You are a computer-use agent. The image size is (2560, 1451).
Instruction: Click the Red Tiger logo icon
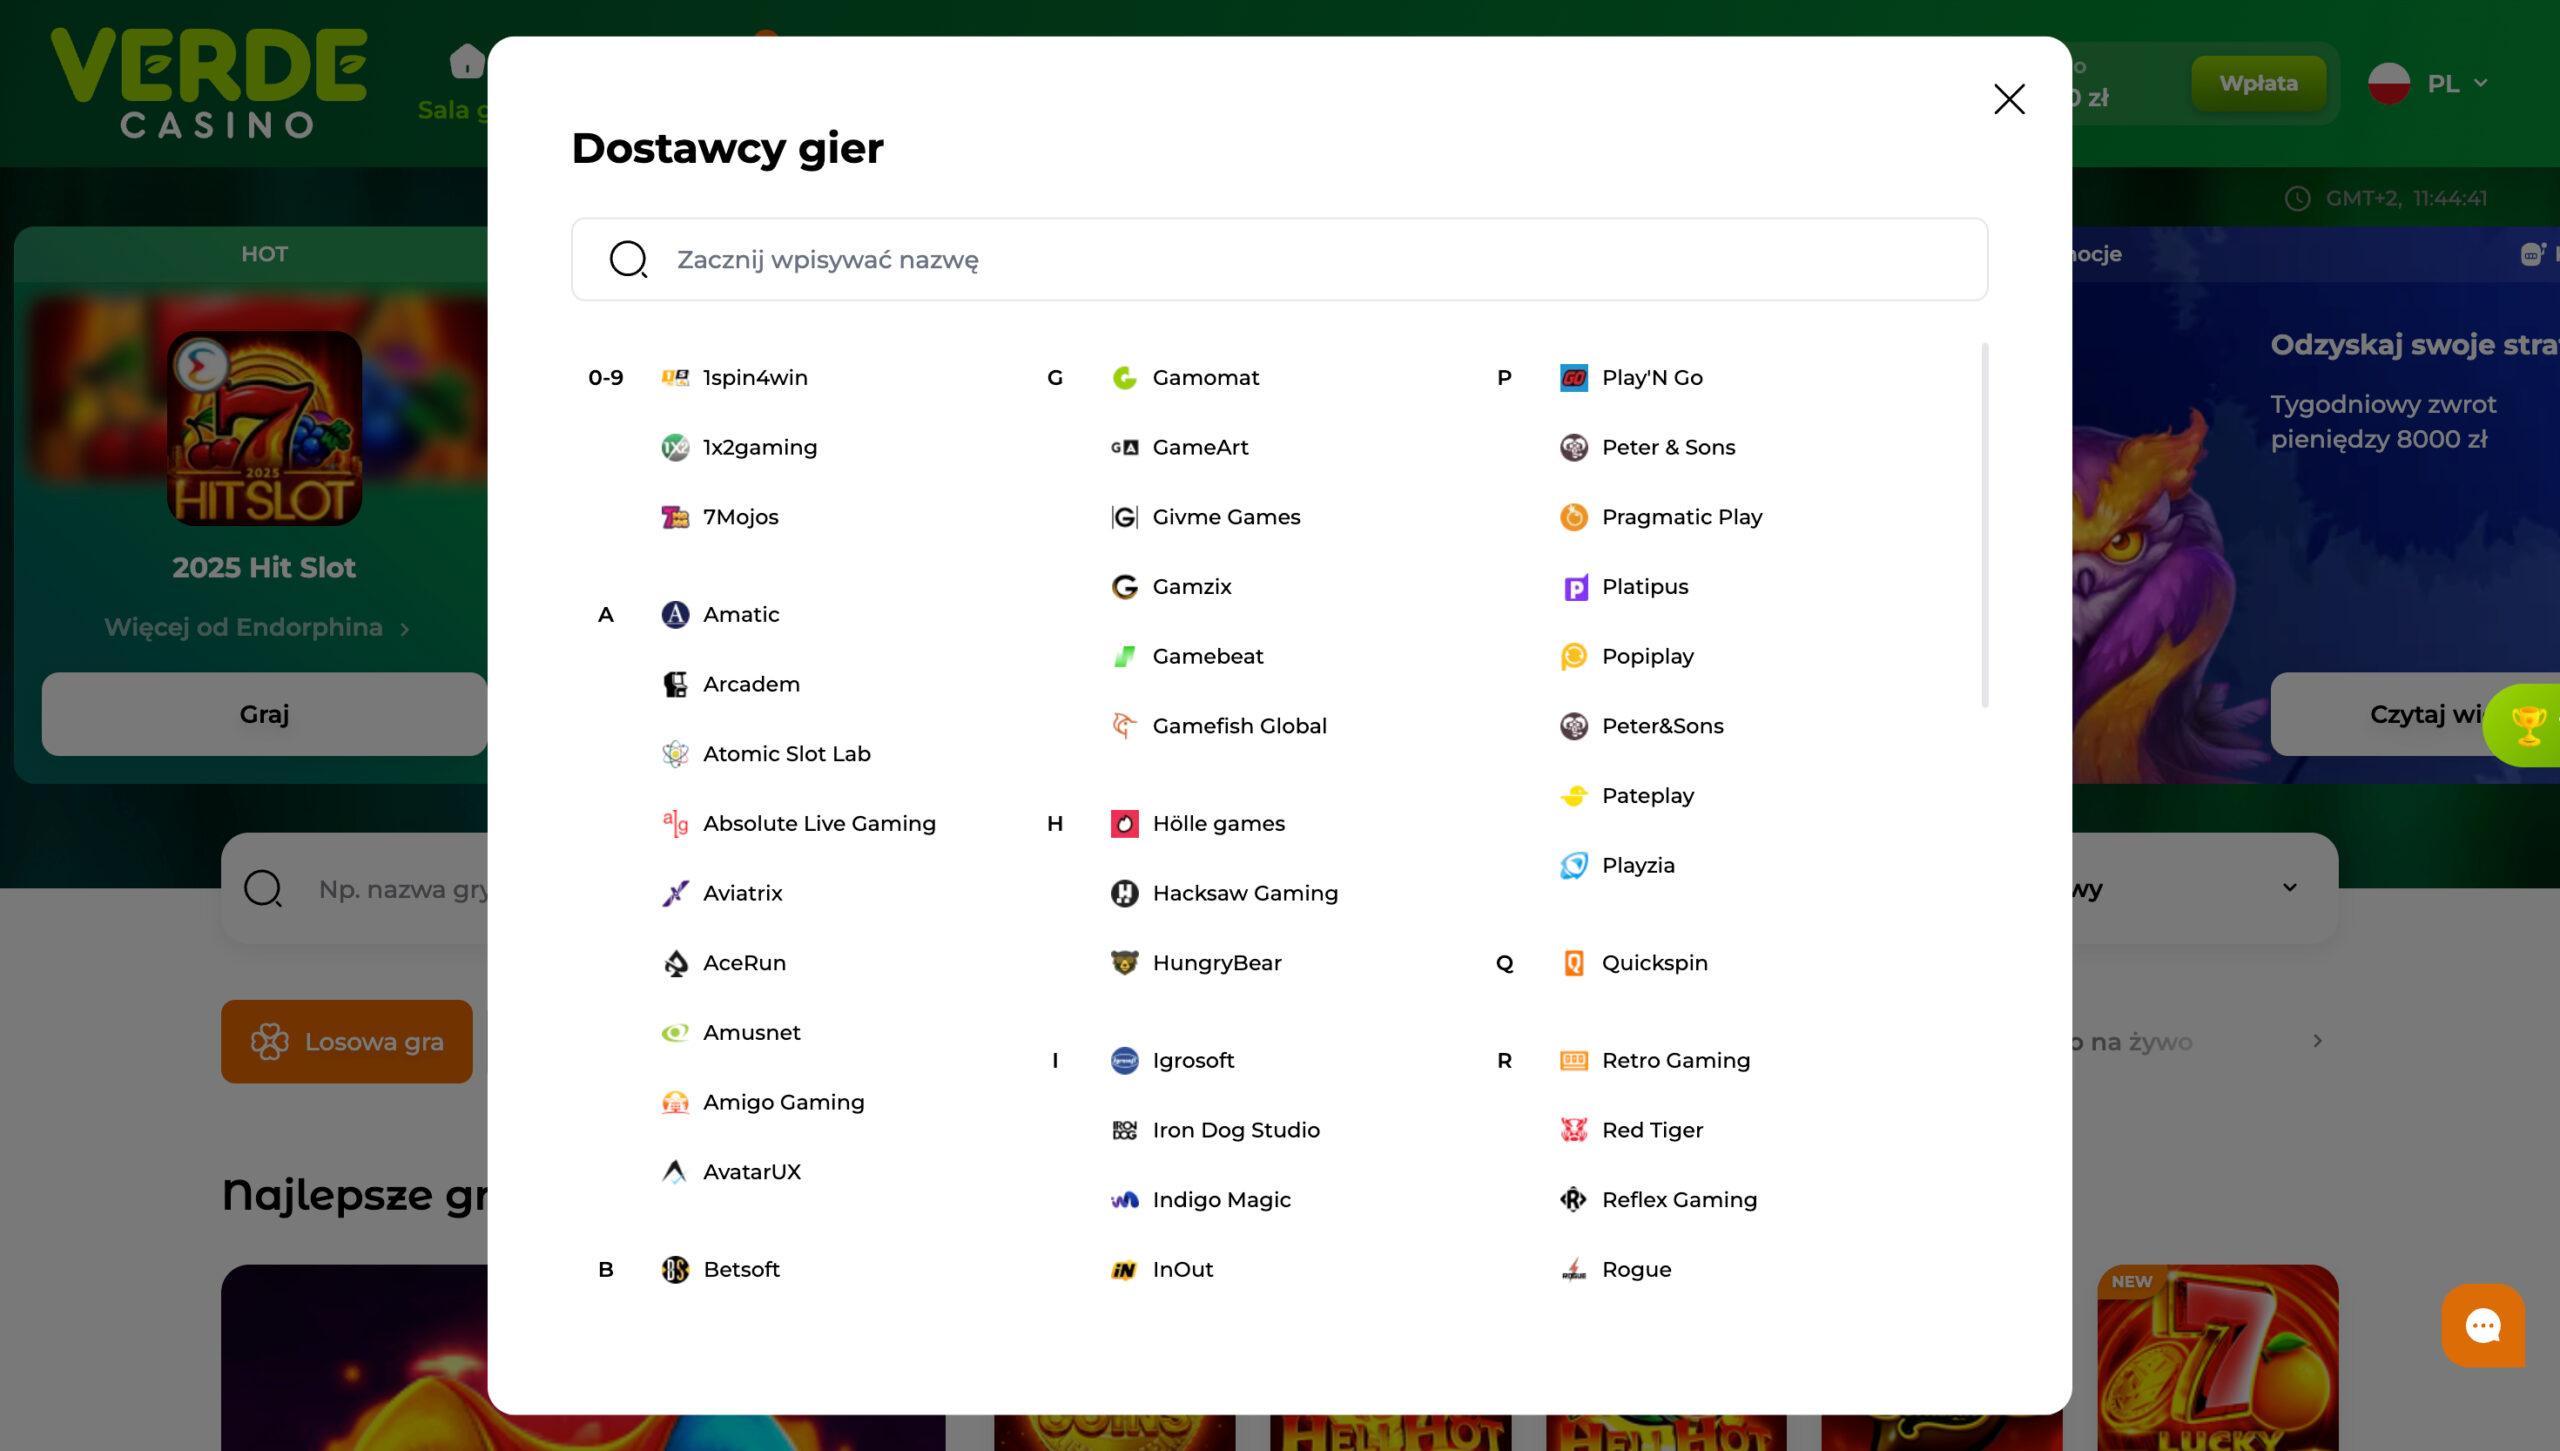1573,1130
